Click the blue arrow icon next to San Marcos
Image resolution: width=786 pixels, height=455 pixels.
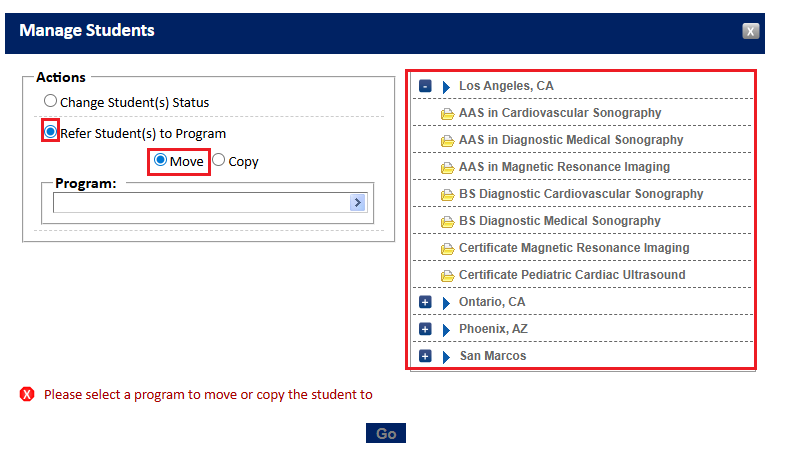[446, 357]
